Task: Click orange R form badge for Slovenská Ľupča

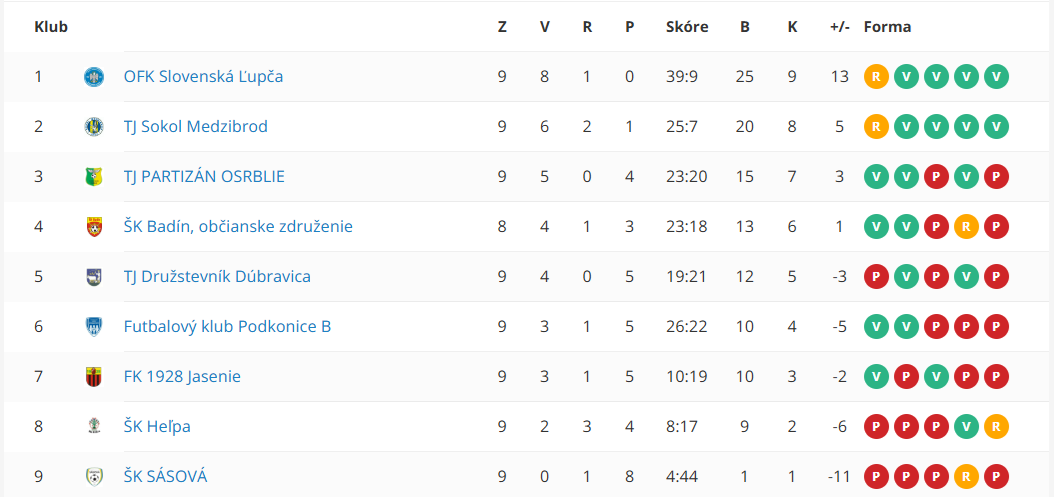Action: tap(876, 77)
